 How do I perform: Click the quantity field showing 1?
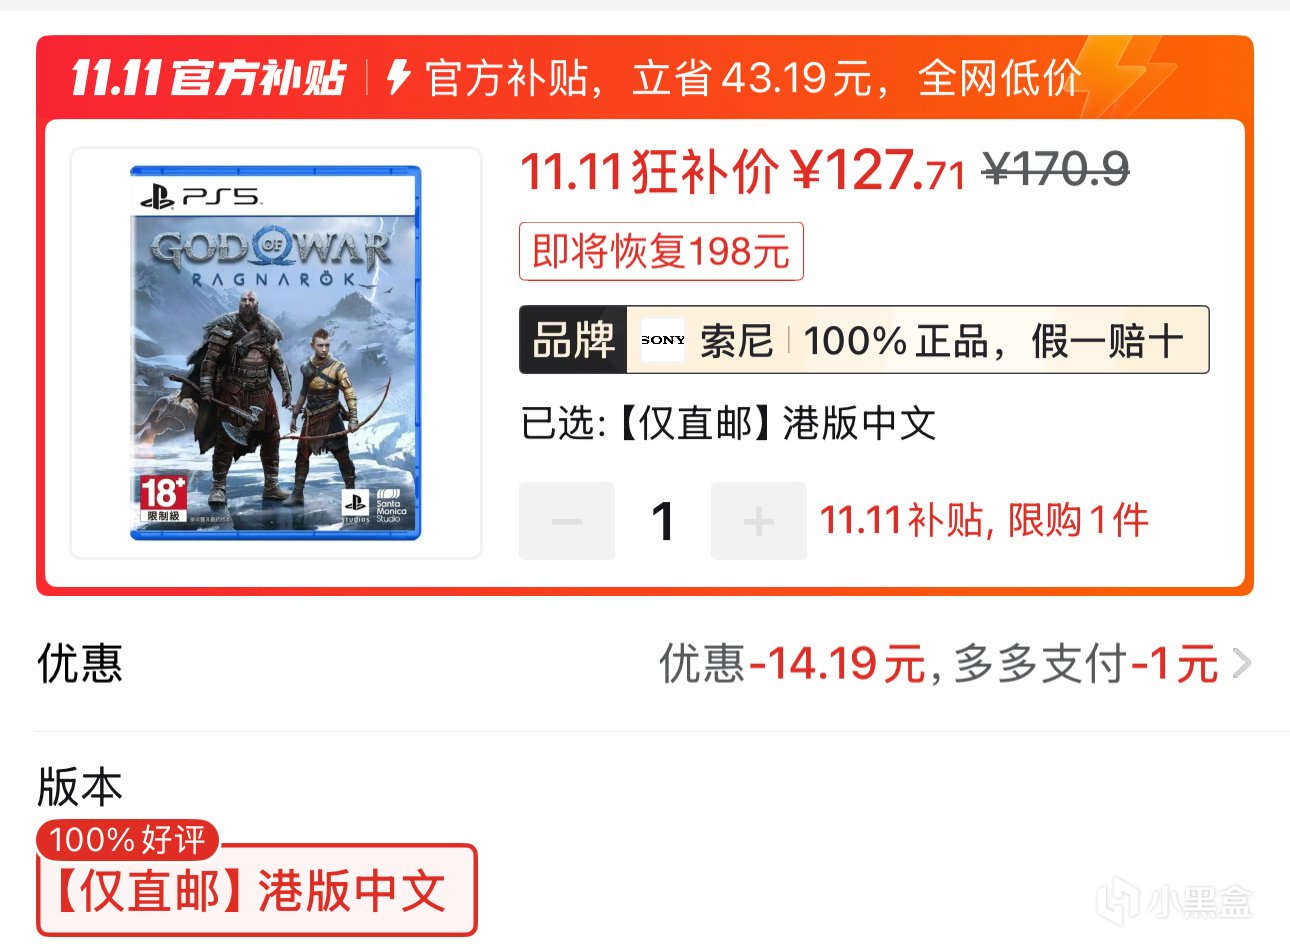663,521
